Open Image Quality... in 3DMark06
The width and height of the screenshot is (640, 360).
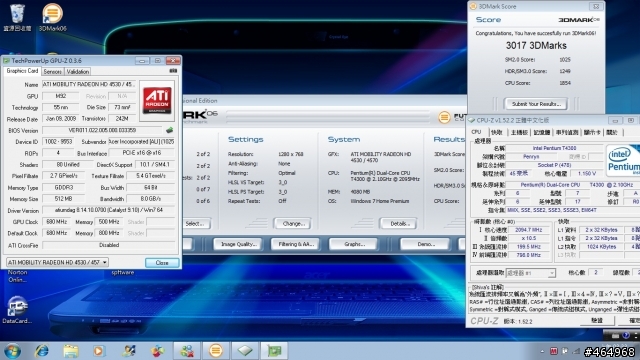(238, 244)
